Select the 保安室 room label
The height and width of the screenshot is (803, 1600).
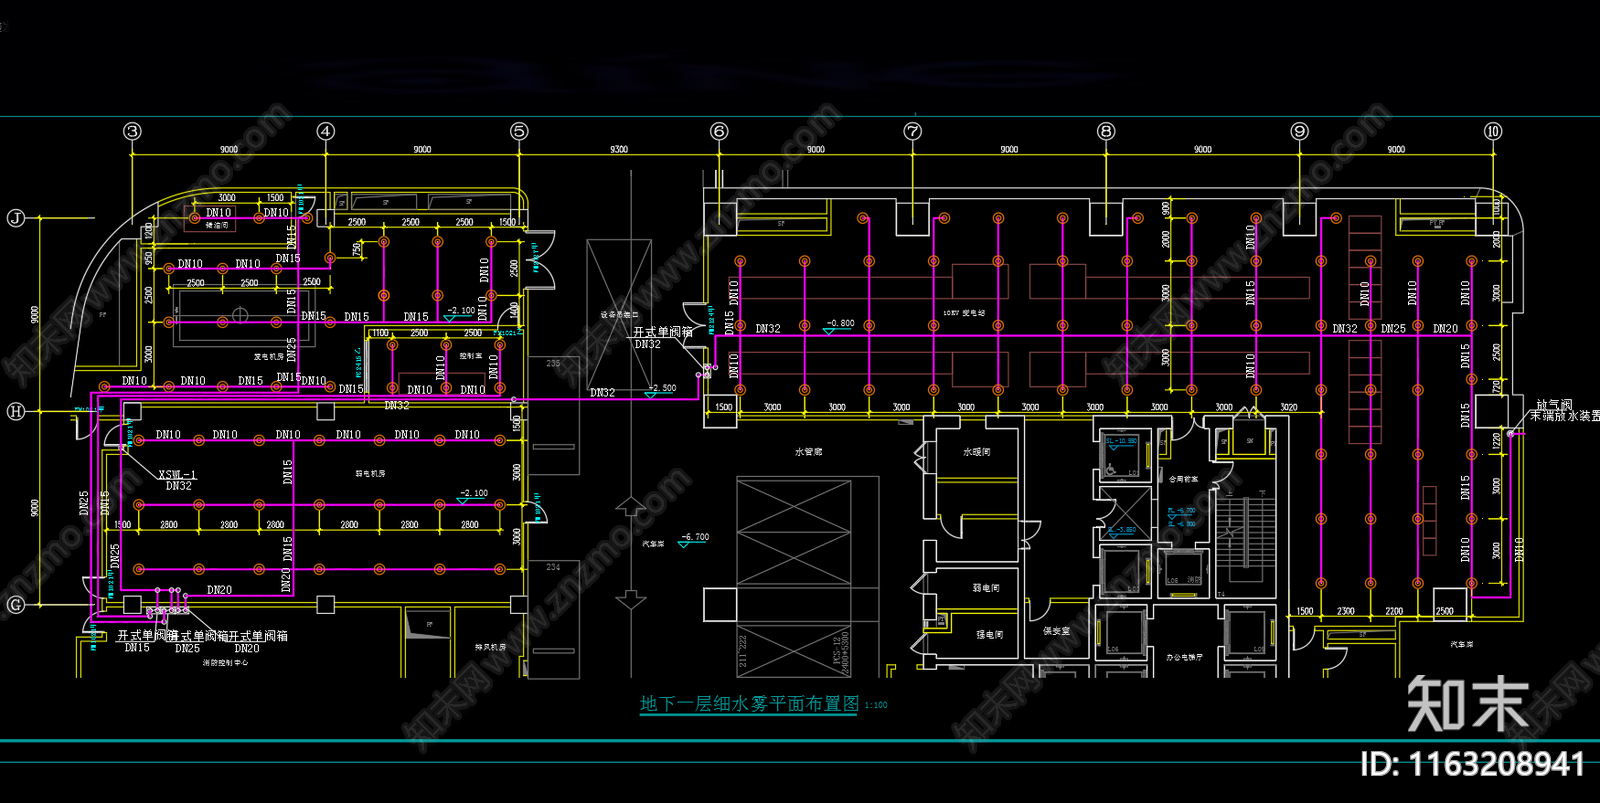(x=1056, y=631)
